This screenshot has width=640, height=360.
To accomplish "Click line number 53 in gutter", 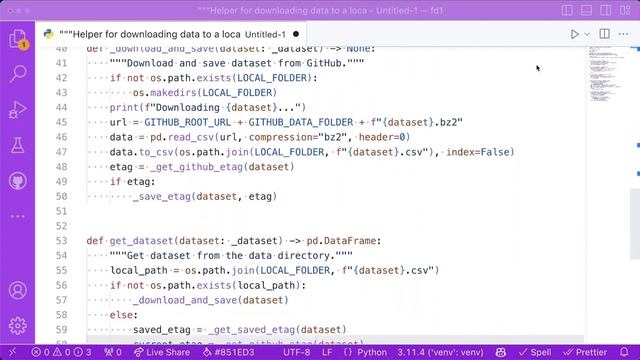I will click(61, 241).
